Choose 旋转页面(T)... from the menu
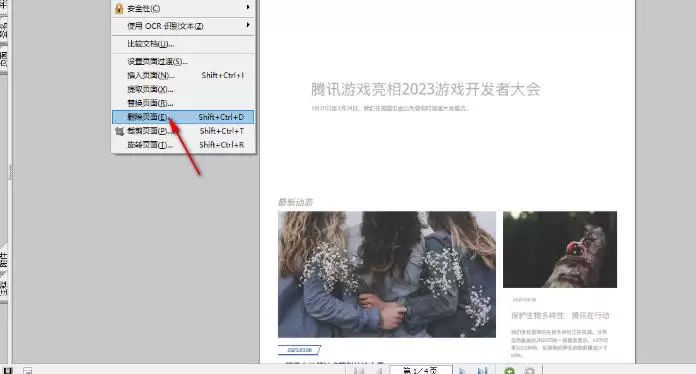 [183, 145]
